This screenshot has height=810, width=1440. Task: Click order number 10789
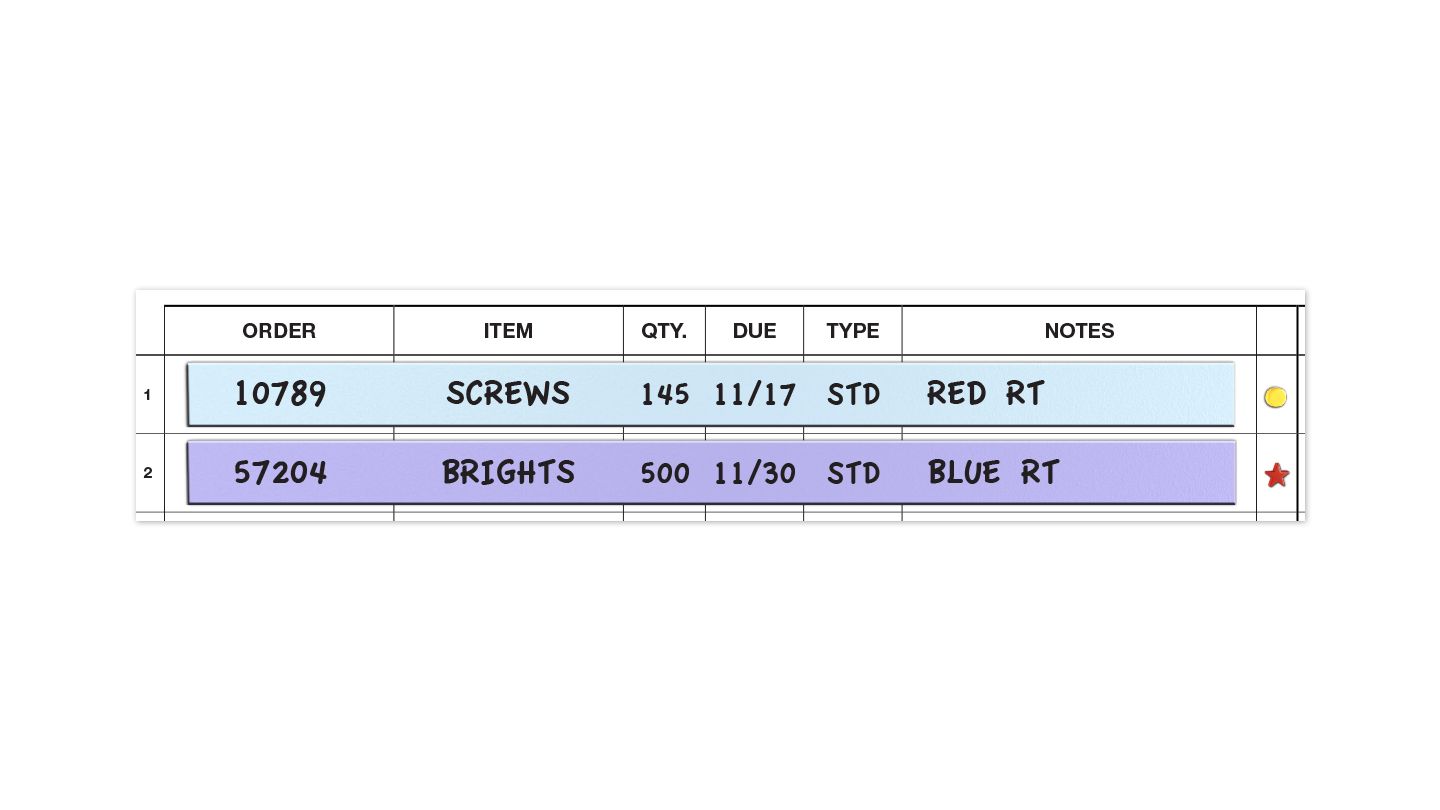(x=280, y=394)
